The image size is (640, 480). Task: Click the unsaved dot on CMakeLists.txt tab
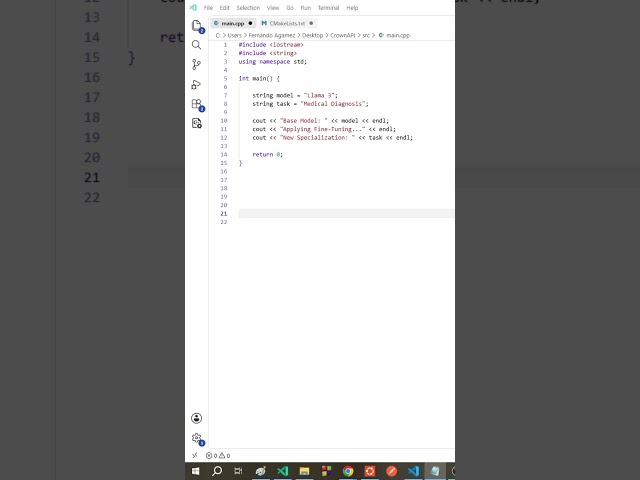click(x=311, y=23)
